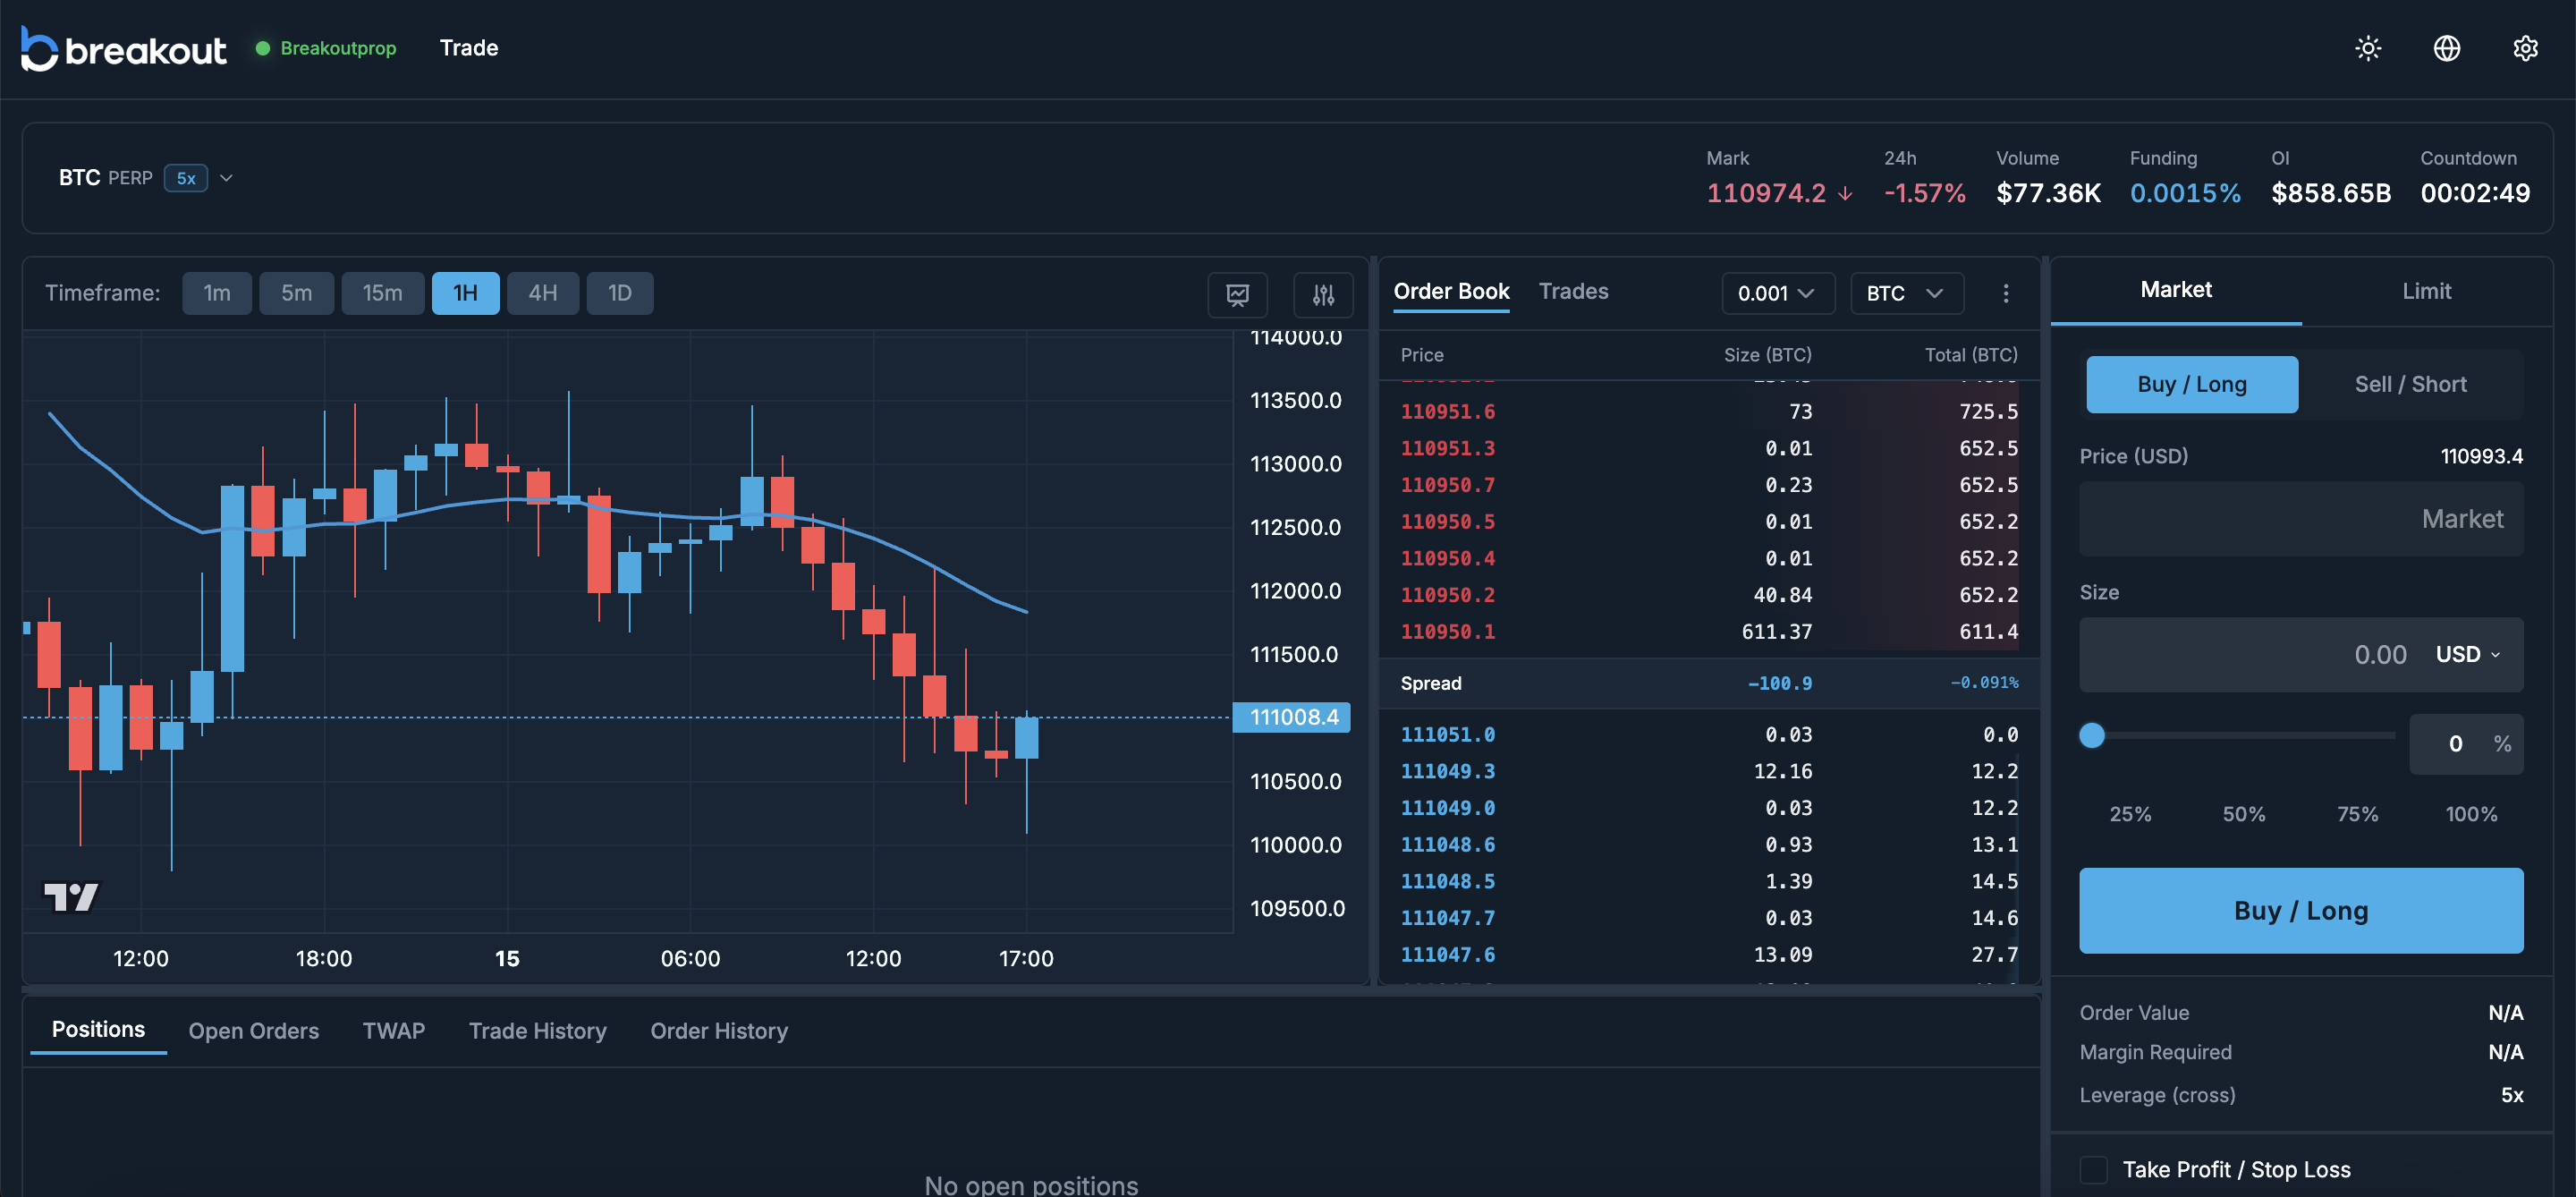Open the USD size unit dropdown
The image size is (2576, 1197).
pos(2467,654)
